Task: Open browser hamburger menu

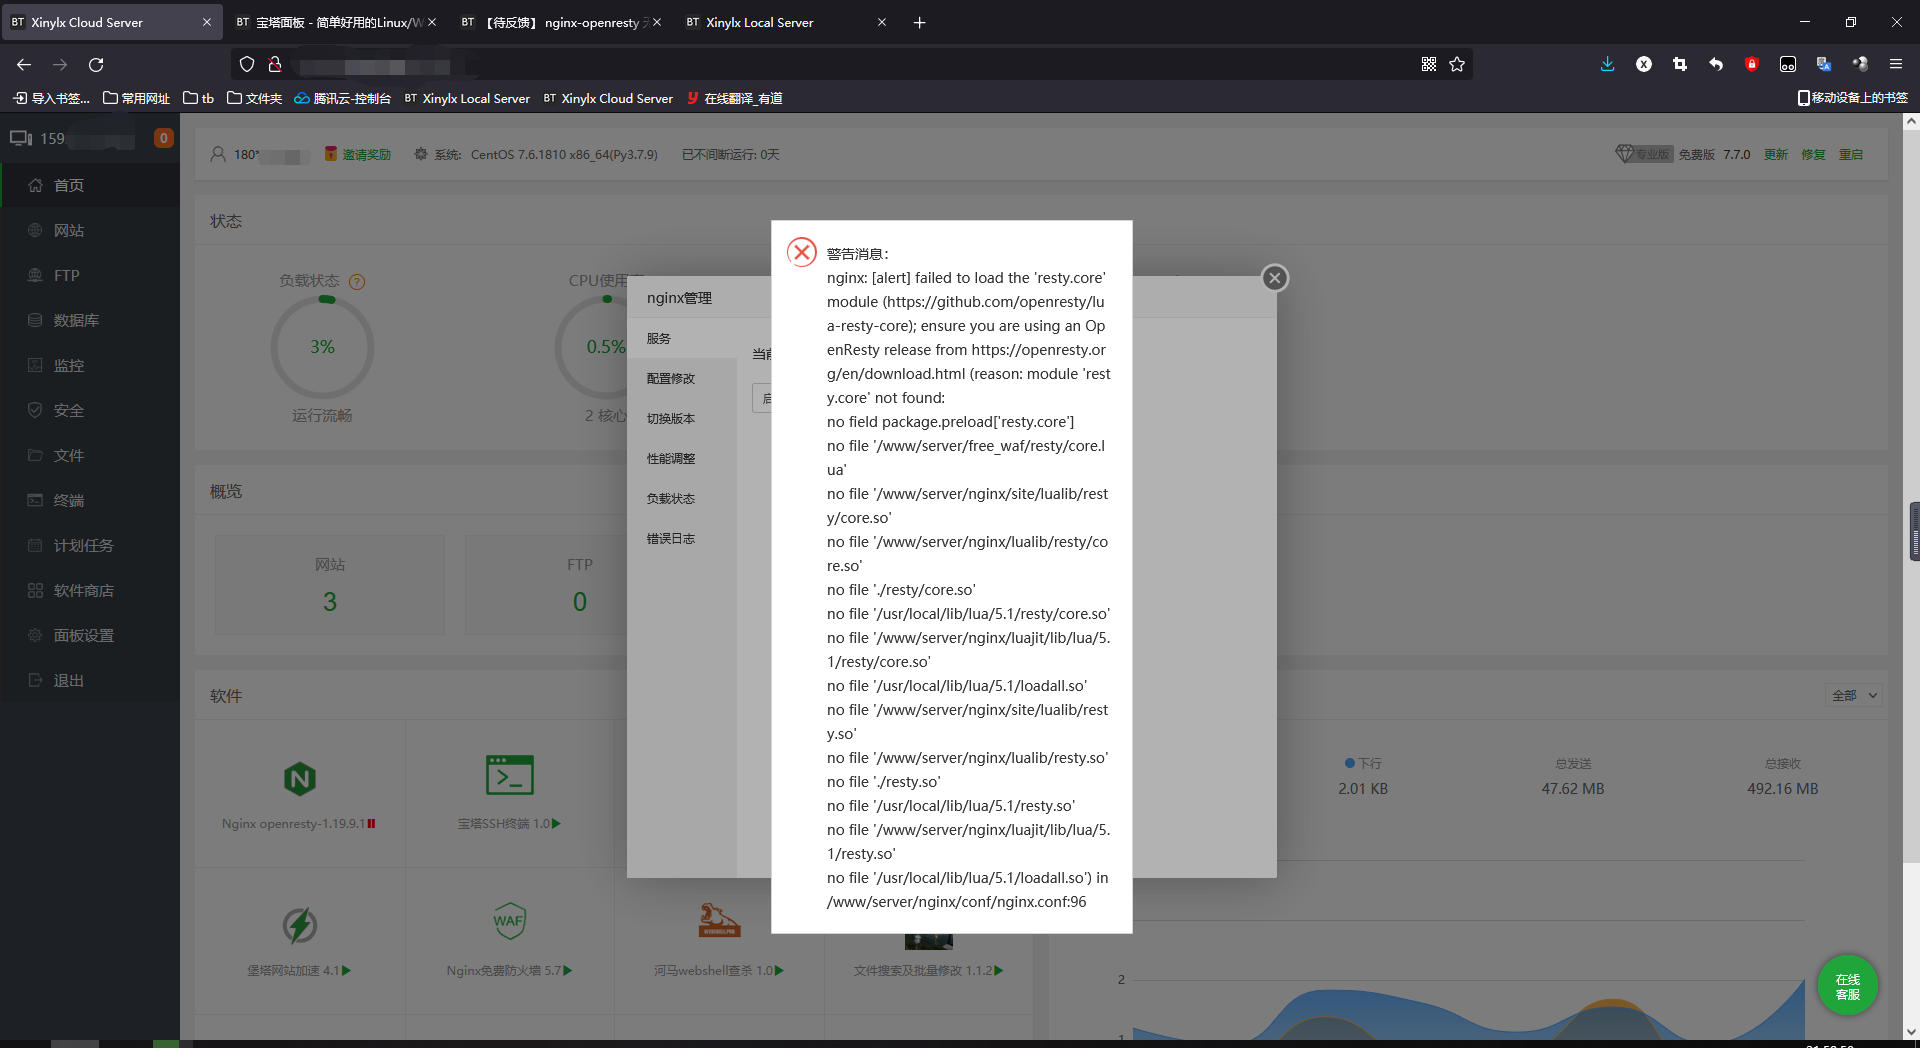Action: (x=1895, y=64)
